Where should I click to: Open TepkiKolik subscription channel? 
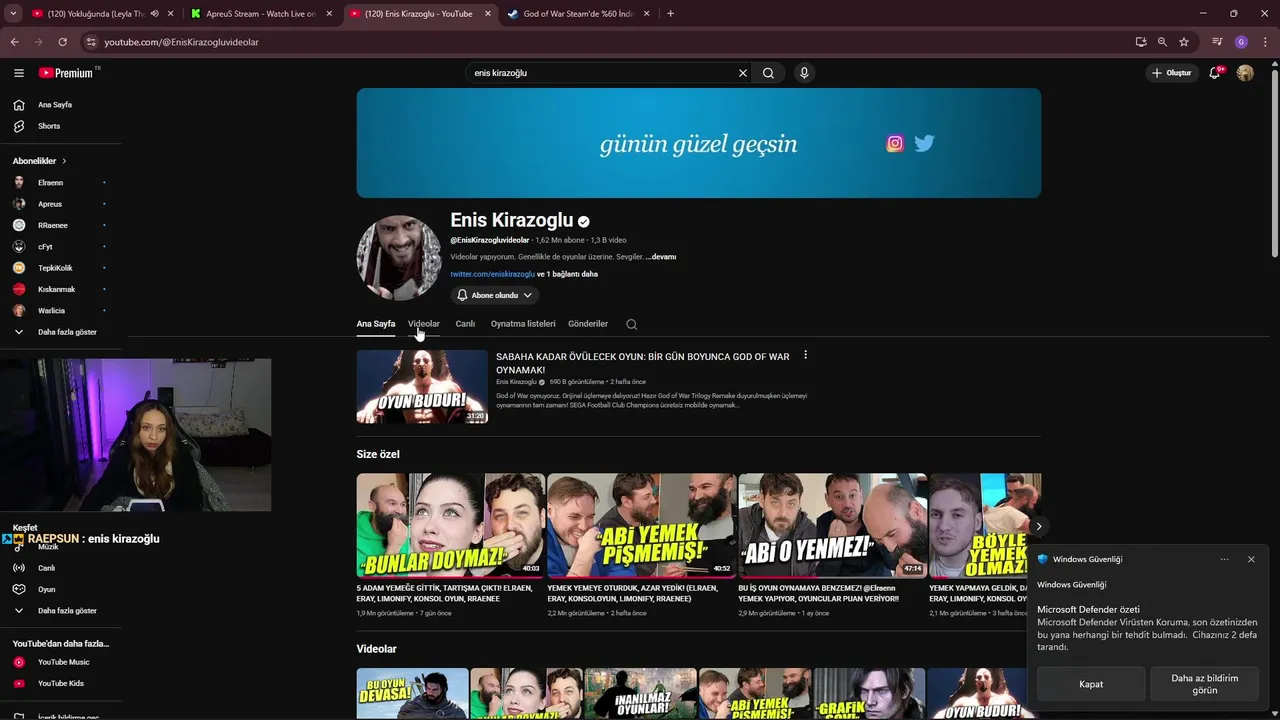click(x=55, y=268)
